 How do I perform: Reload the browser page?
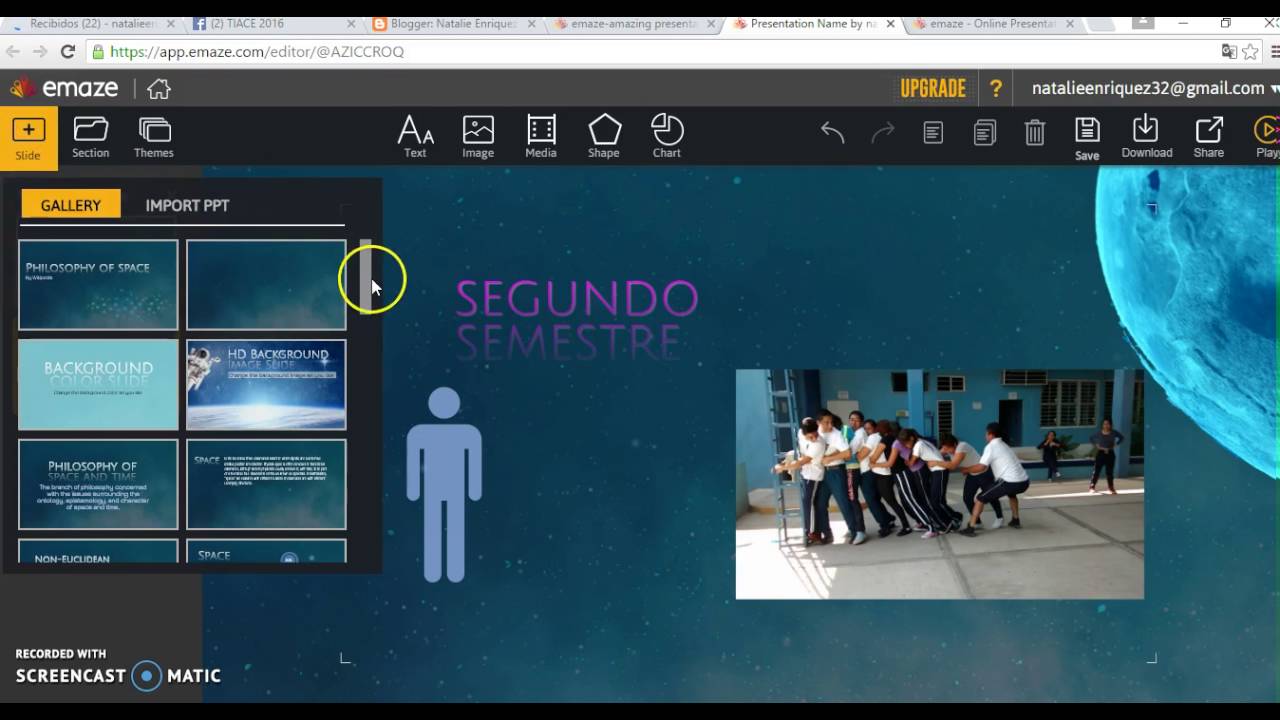coord(68,52)
